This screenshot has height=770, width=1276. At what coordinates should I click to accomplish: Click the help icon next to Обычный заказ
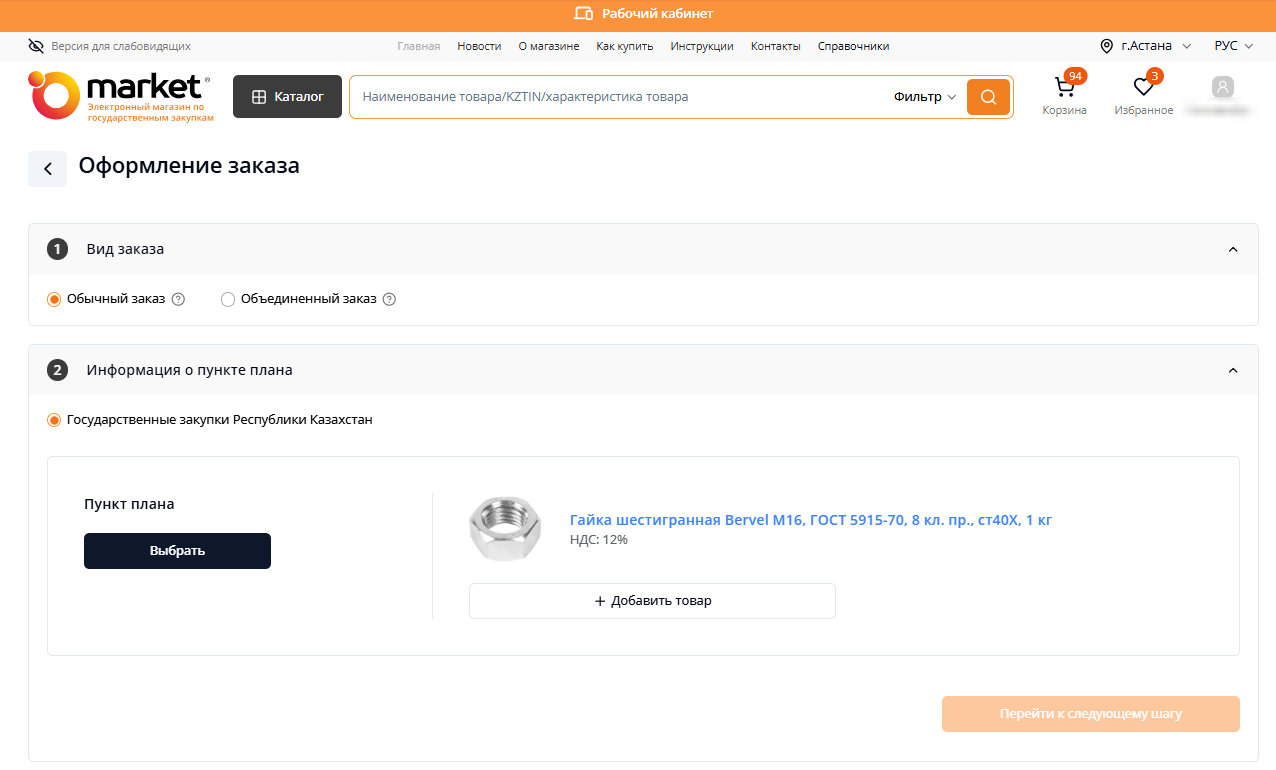click(179, 299)
